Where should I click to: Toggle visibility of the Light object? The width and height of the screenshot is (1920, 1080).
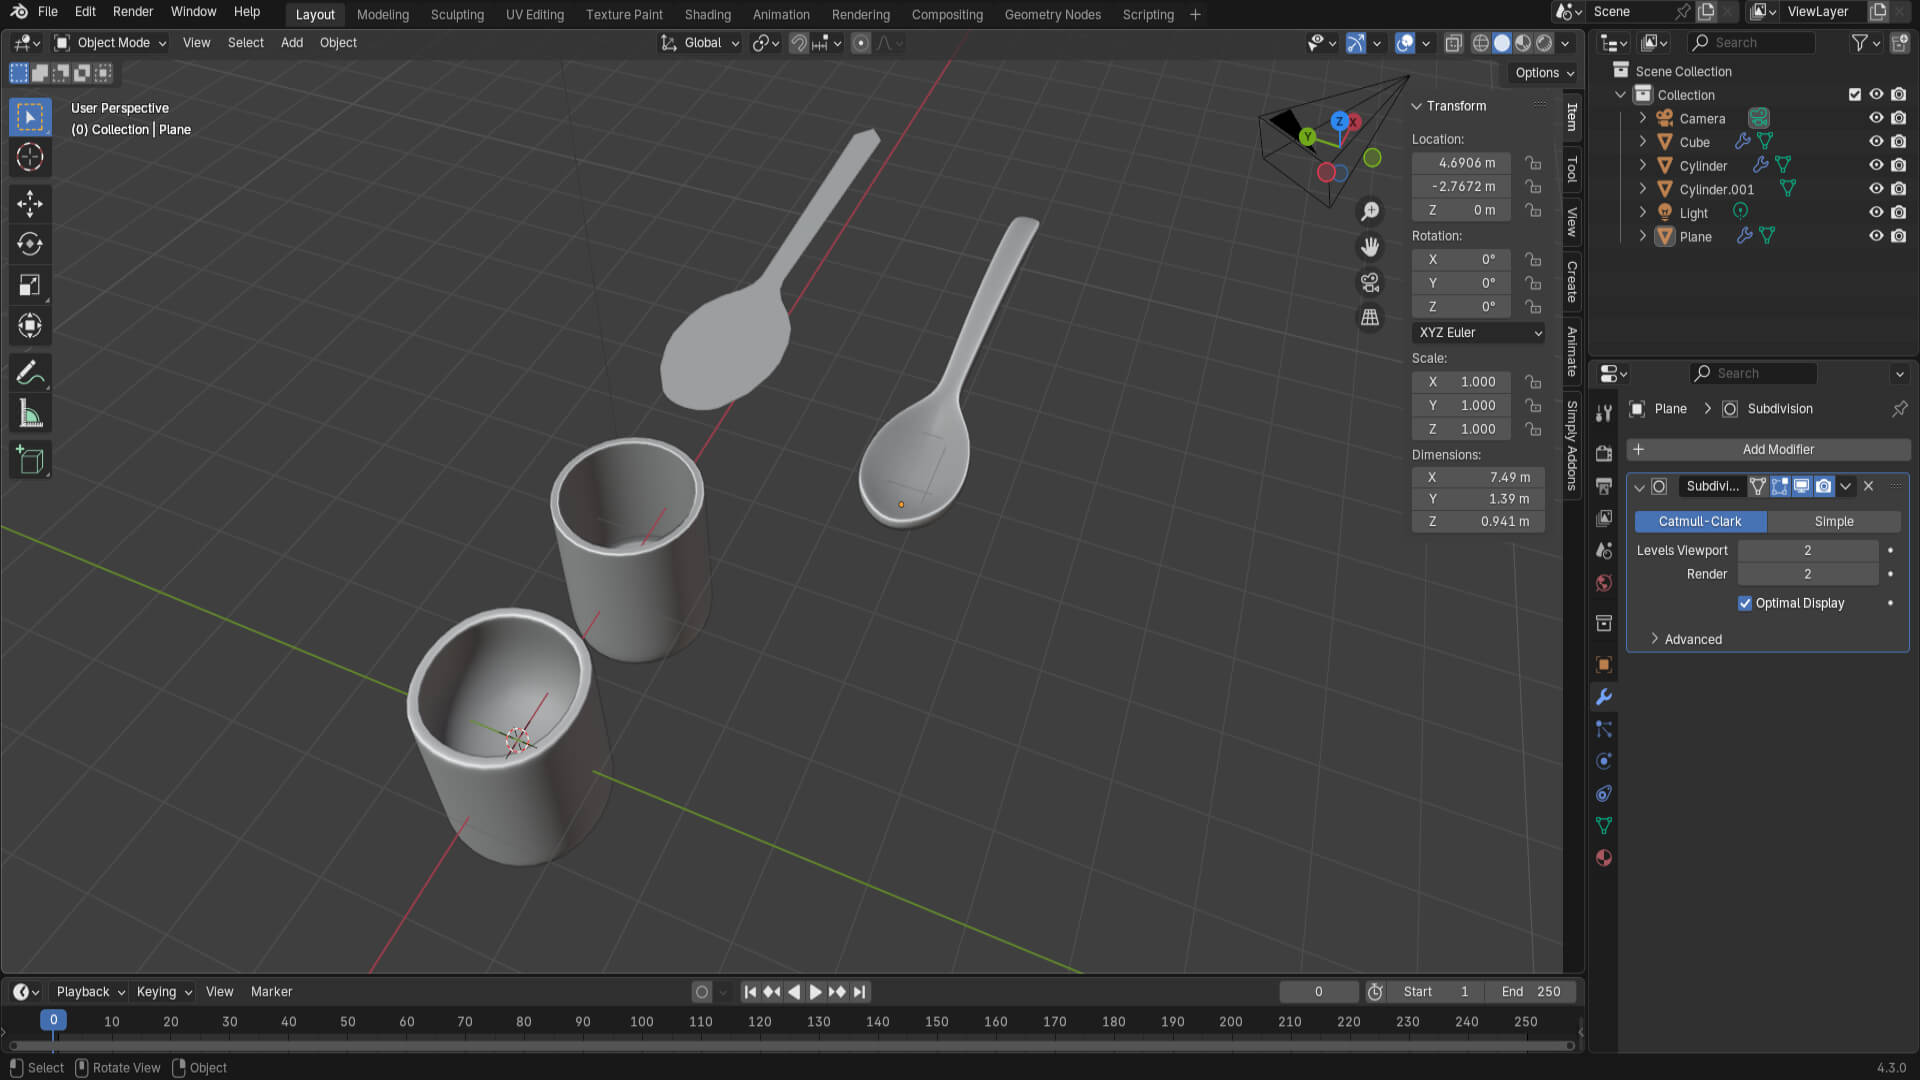[1876, 212]
